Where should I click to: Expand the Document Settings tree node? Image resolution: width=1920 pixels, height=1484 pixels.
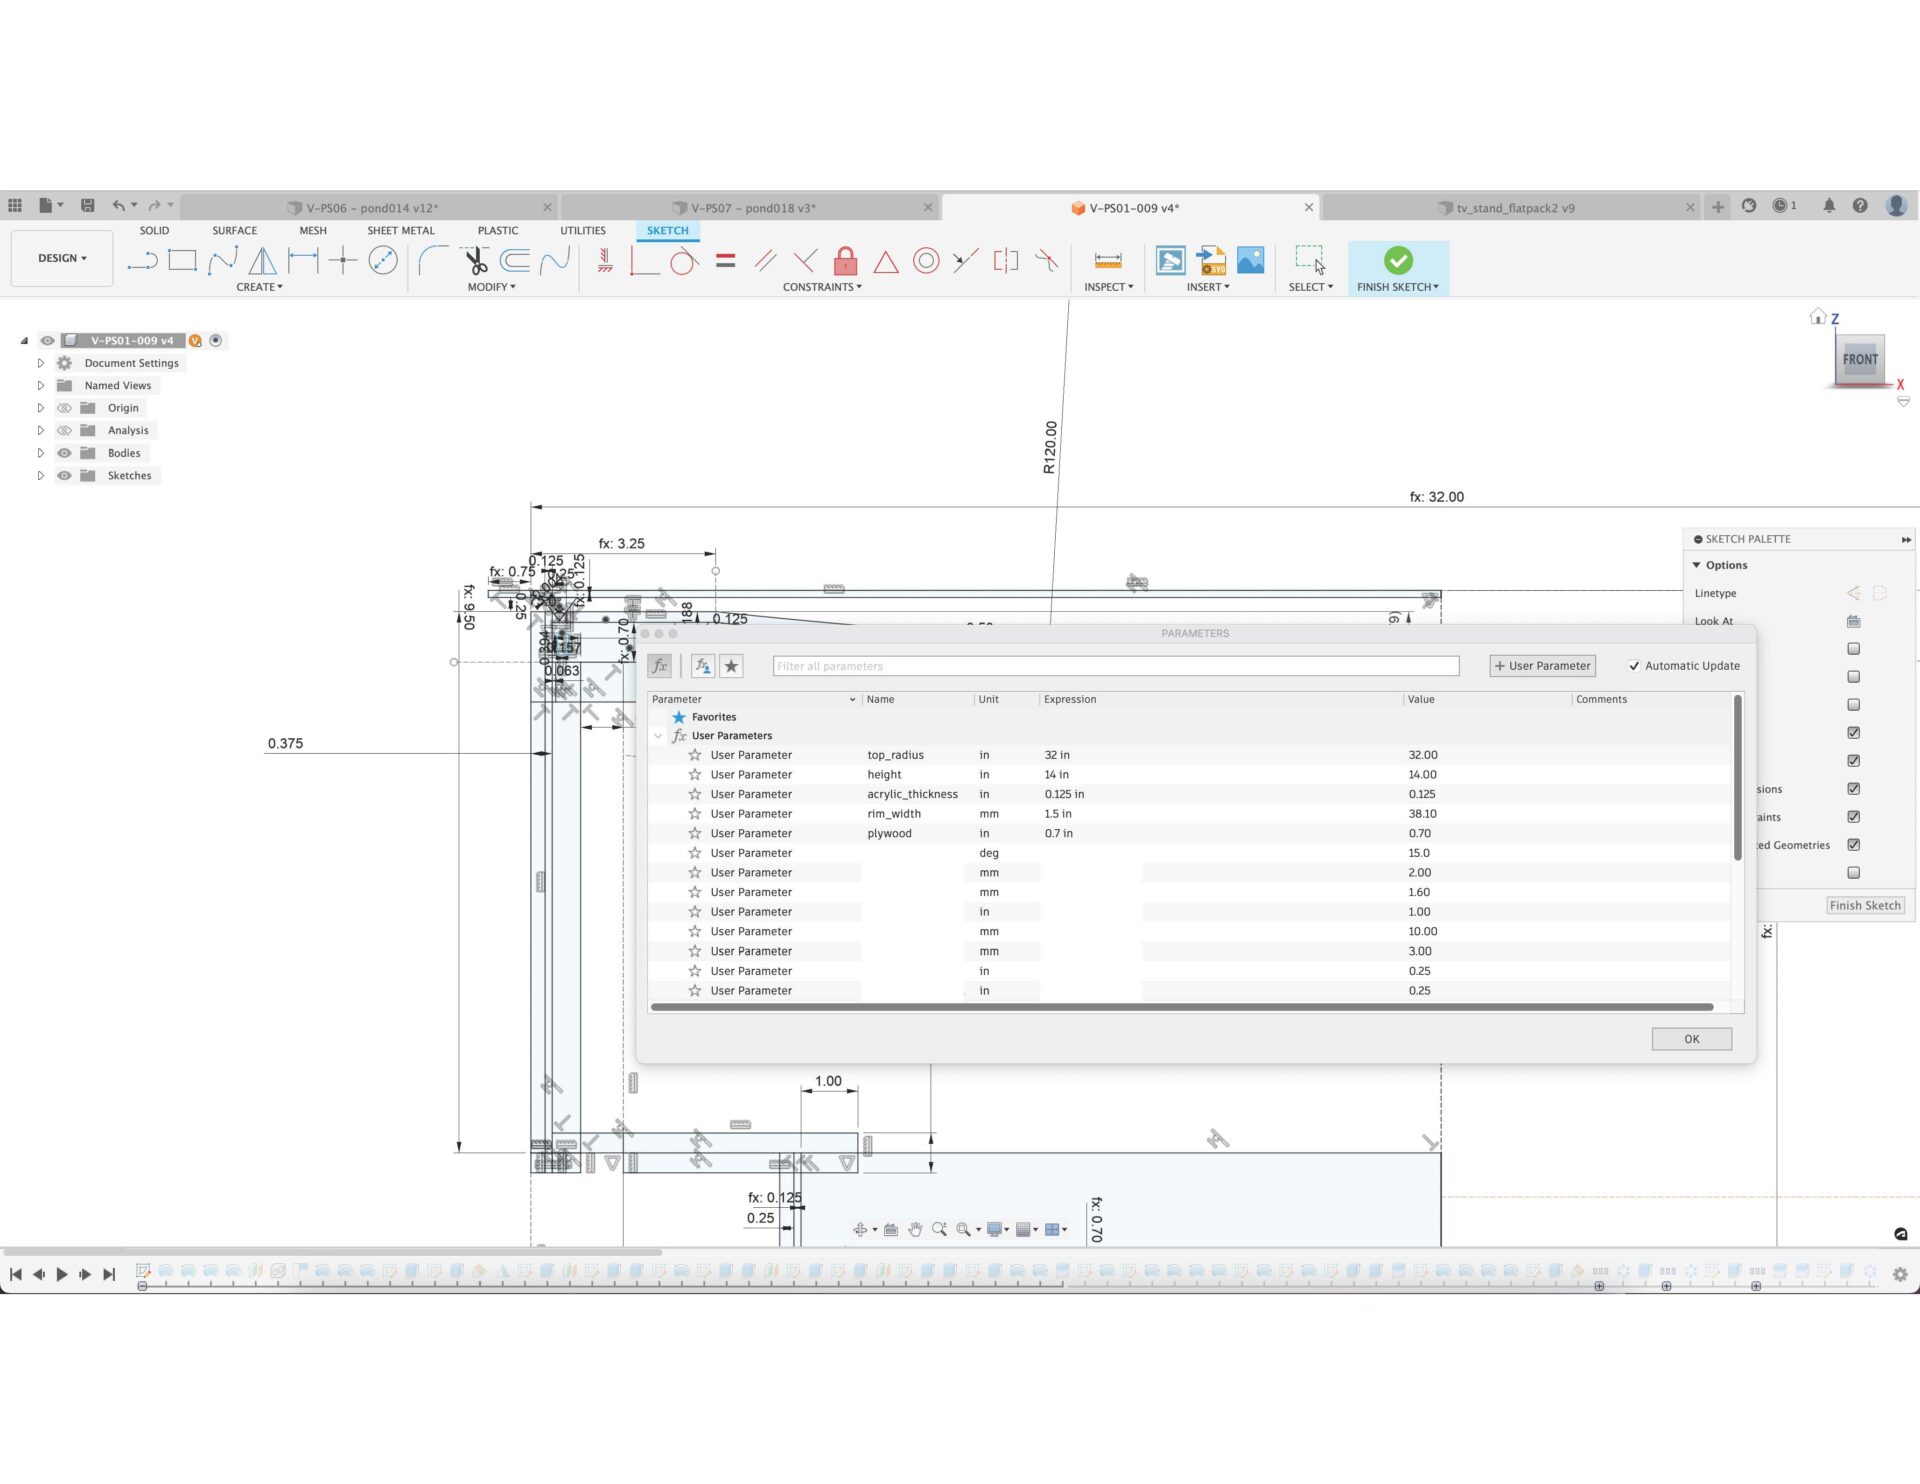pyautogui.click(x=40, y=362)
